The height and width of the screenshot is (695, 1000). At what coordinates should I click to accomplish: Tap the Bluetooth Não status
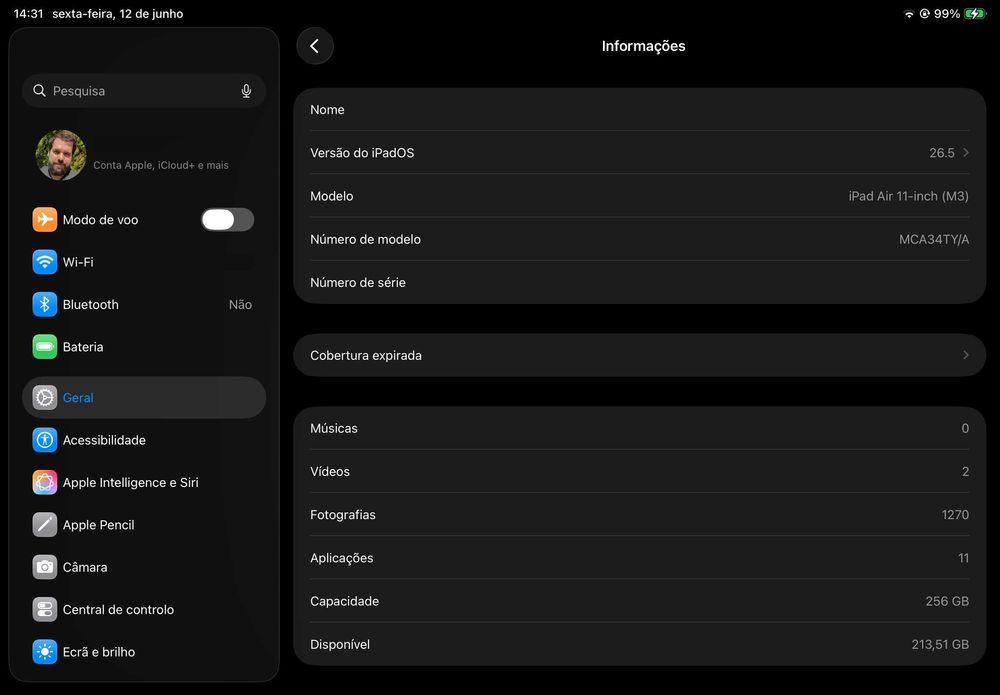click(240, 305)
